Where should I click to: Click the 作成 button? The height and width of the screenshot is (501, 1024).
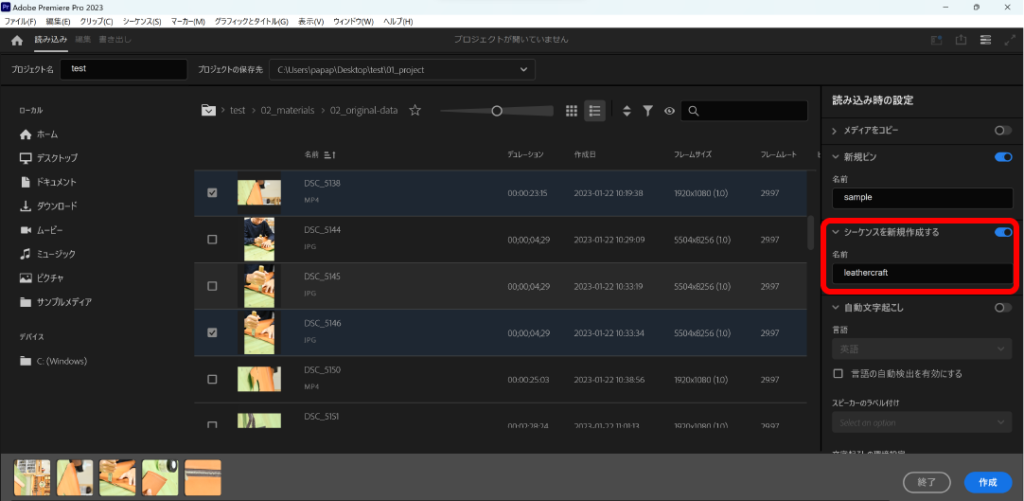(987, 482)
